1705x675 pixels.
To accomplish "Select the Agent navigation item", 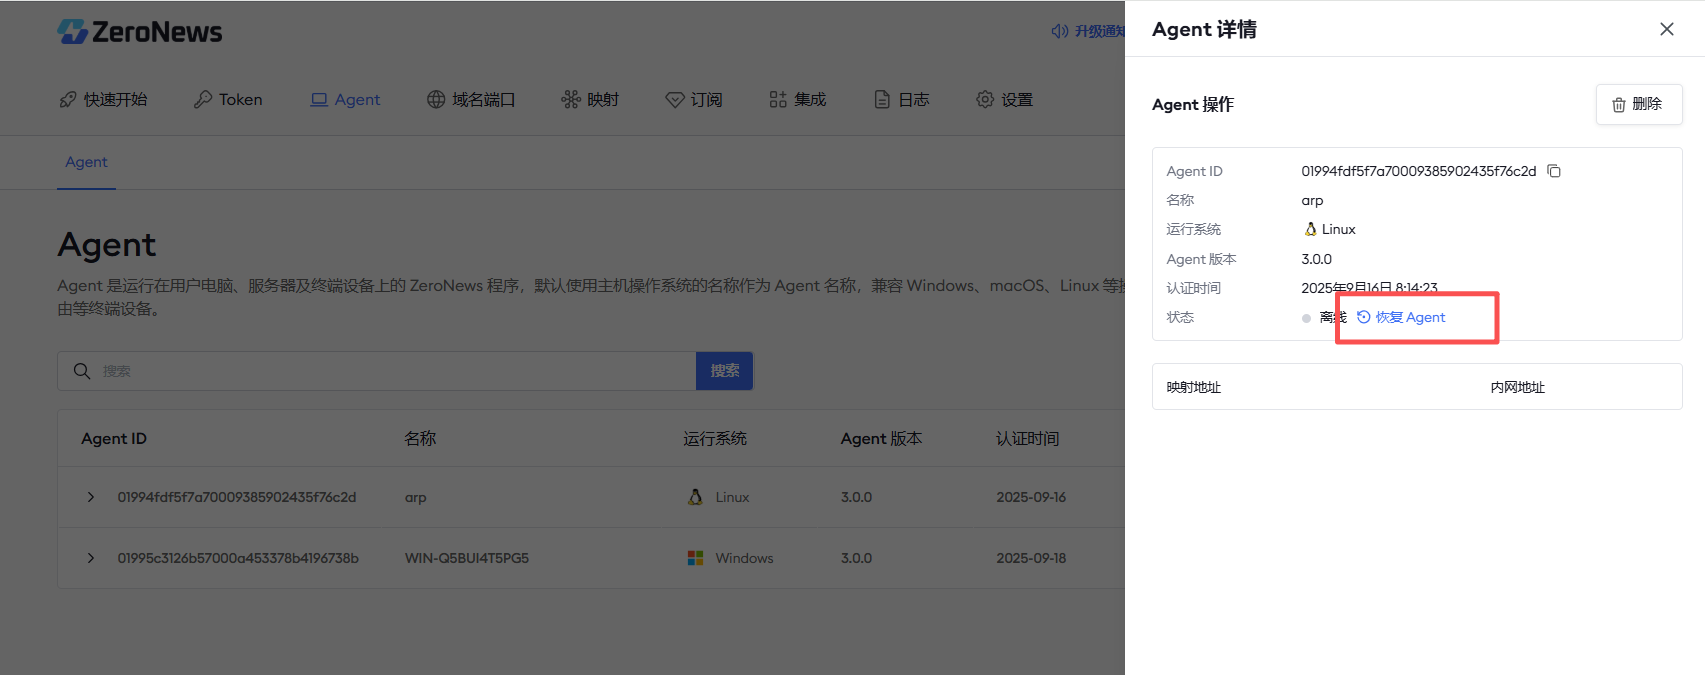I will [345, 100].
